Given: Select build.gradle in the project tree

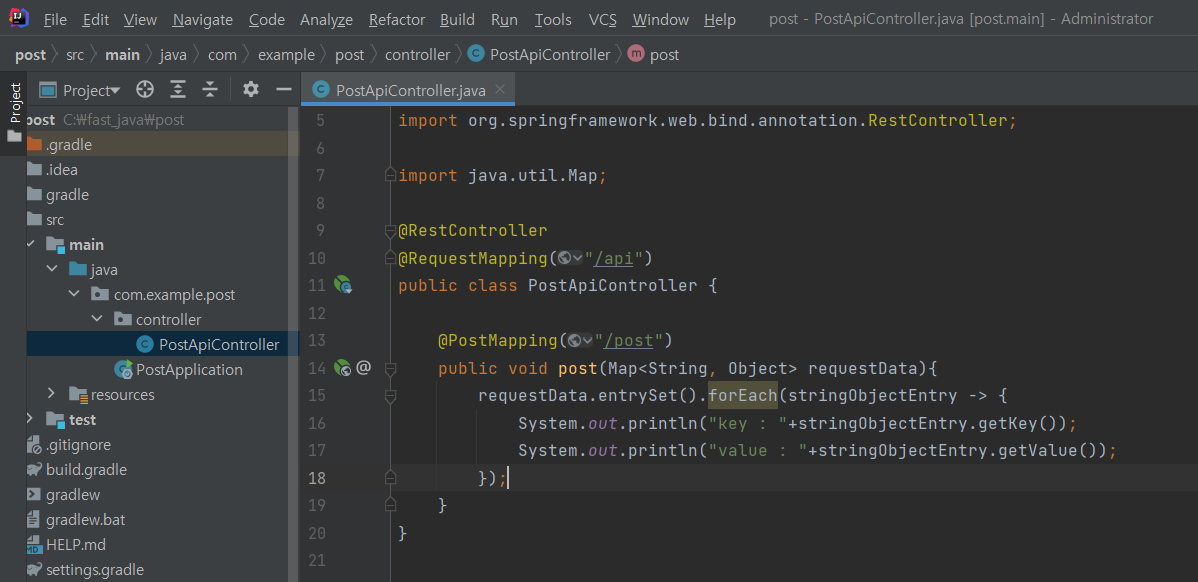Looking at the screenshot, I should pyautogui.click(x=83, y=469).
